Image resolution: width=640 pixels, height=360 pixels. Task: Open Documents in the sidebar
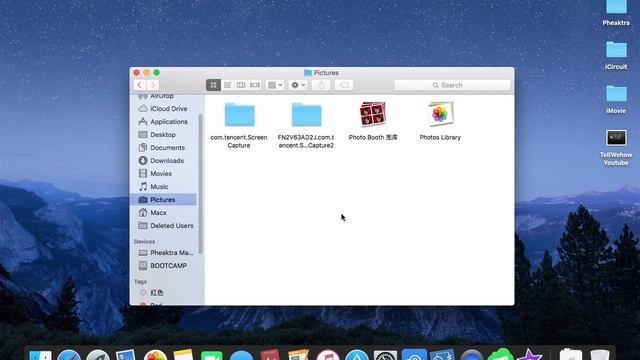pyautogui.click(x=163, y=148)
